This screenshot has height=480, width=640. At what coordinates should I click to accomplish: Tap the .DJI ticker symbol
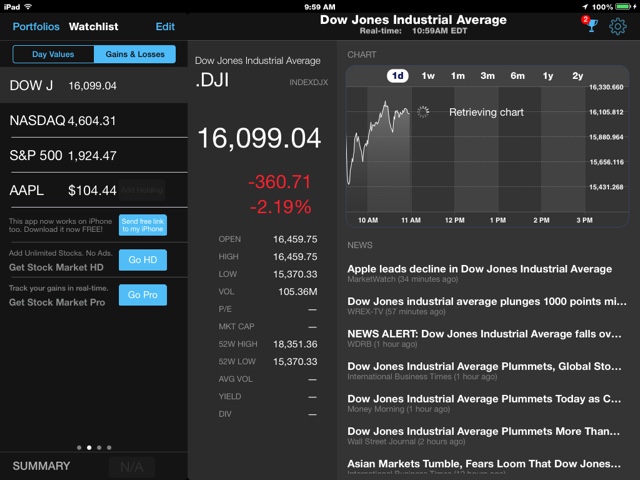tap(212, 80)
